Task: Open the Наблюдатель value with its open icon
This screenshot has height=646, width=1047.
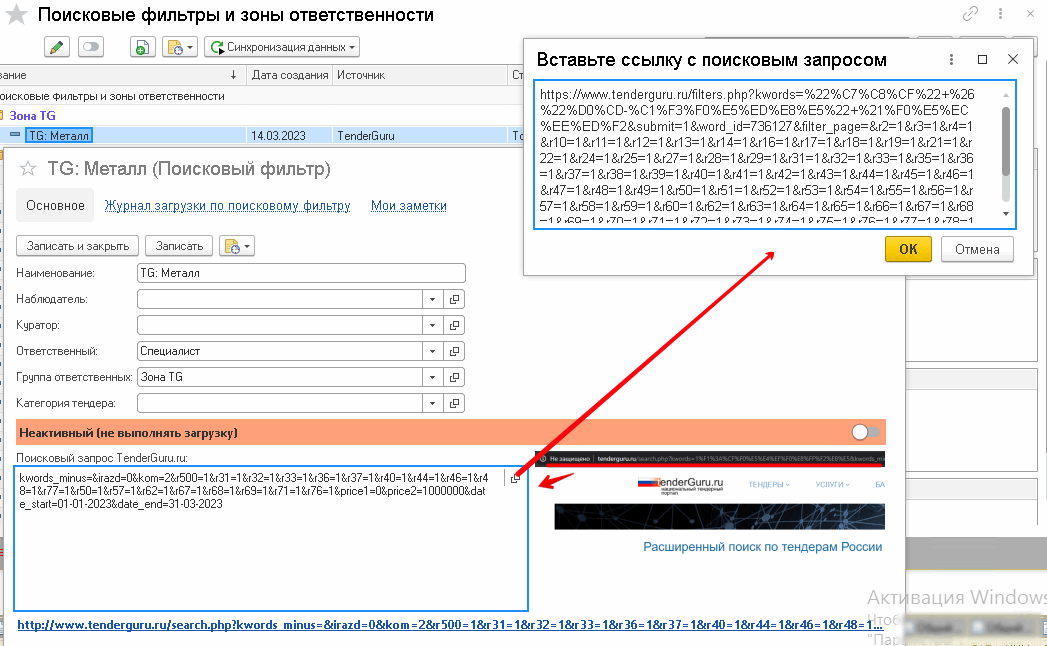Action: pos(454,299)
